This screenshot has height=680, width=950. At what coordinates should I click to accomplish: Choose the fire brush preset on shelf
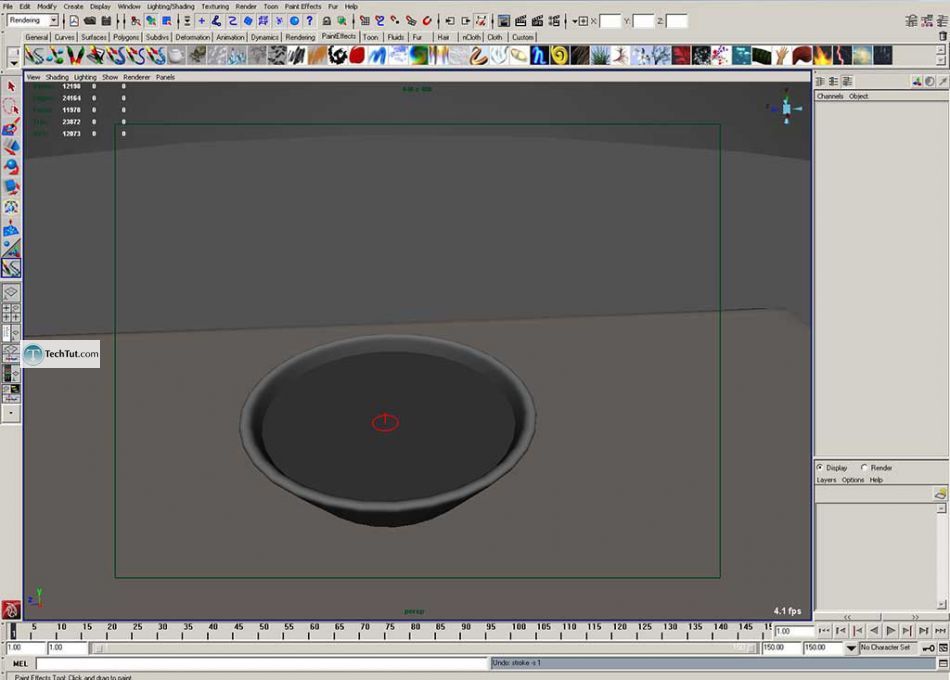824,56
